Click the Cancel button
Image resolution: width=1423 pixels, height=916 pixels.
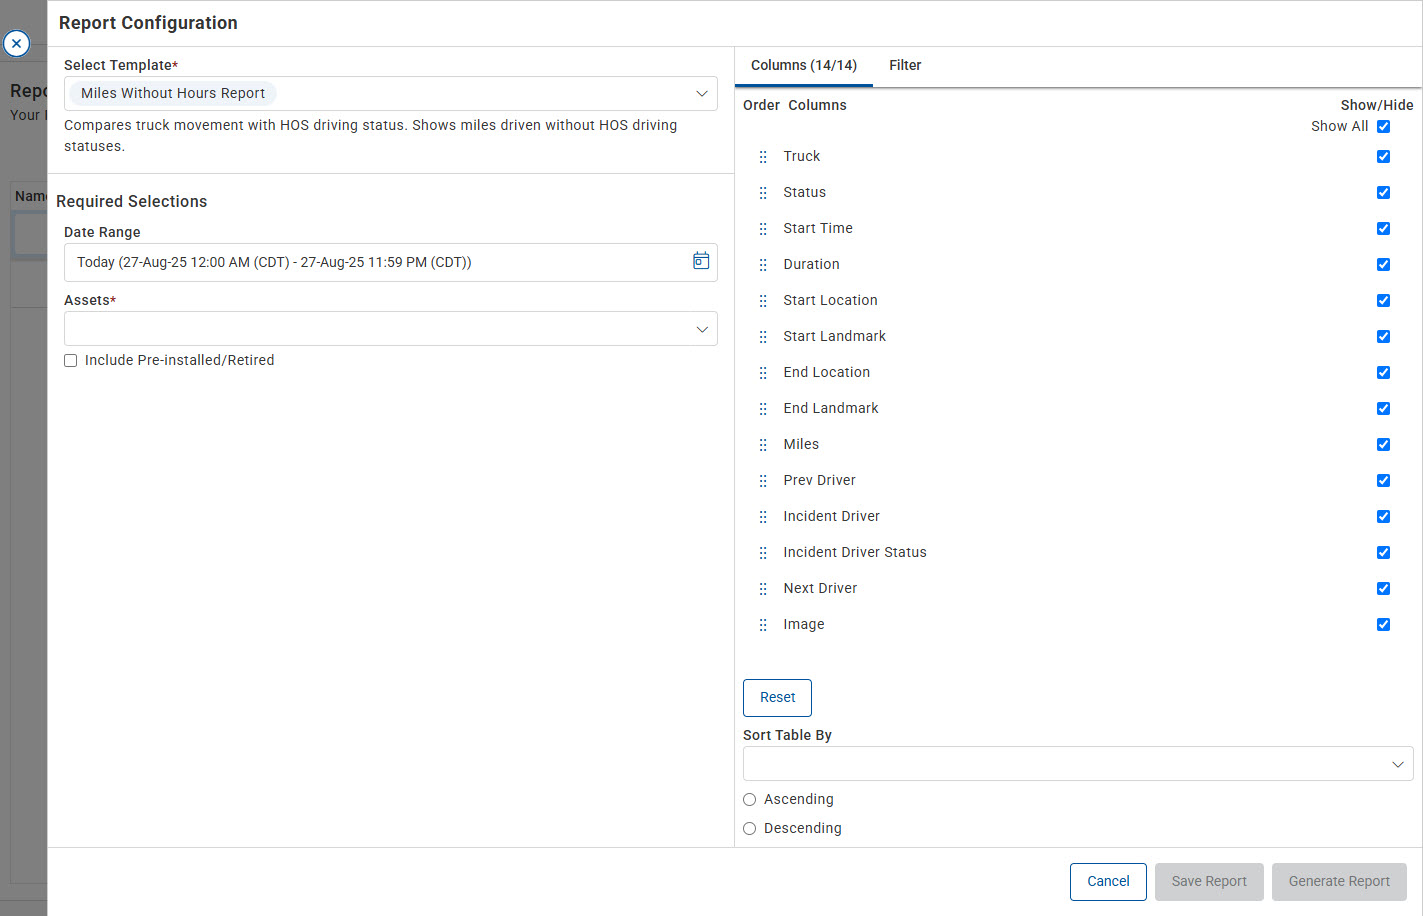(1108, 882)
